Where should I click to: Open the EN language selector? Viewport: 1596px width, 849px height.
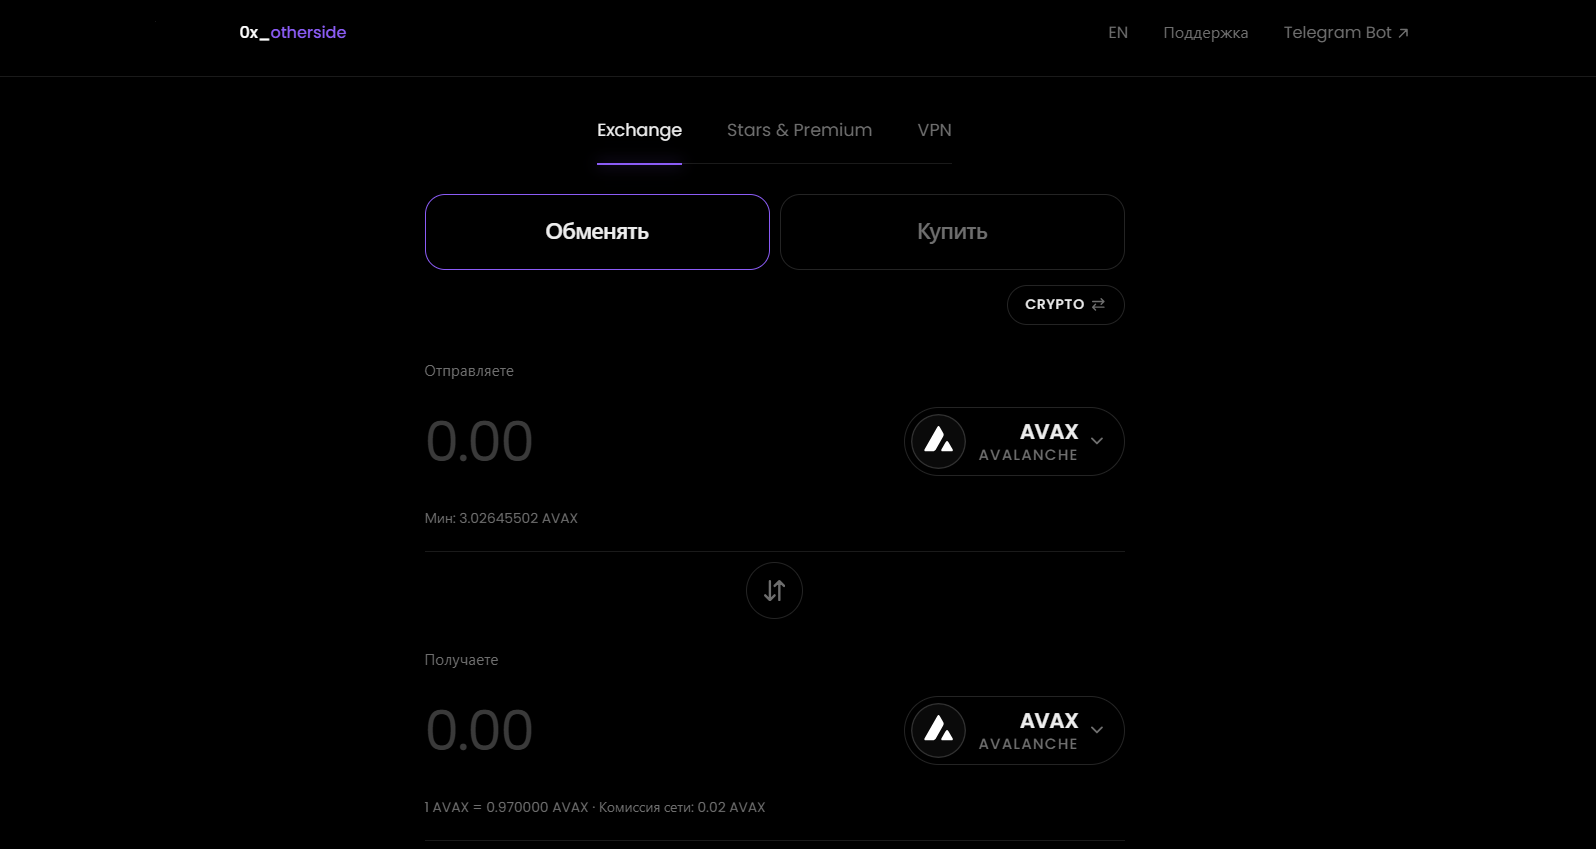coord(1118,32)
